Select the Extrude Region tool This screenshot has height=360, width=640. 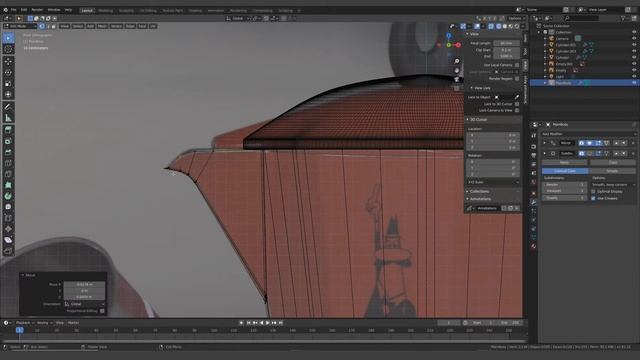click(x=8, y=130)
